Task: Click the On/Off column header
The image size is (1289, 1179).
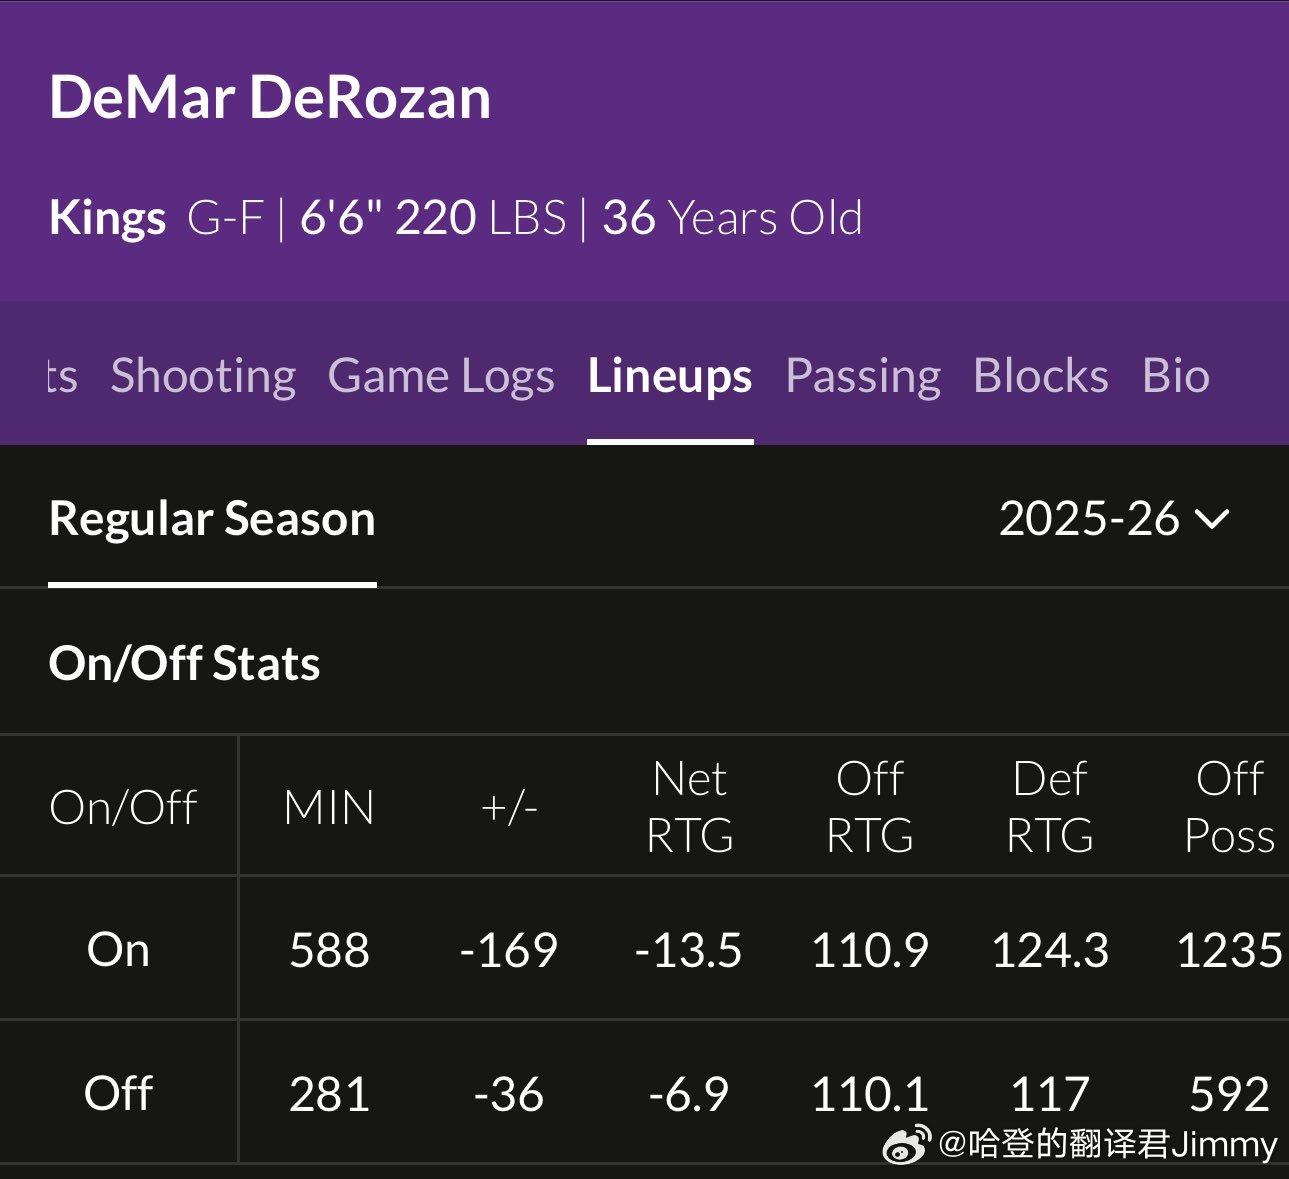Action: point(123,807)
